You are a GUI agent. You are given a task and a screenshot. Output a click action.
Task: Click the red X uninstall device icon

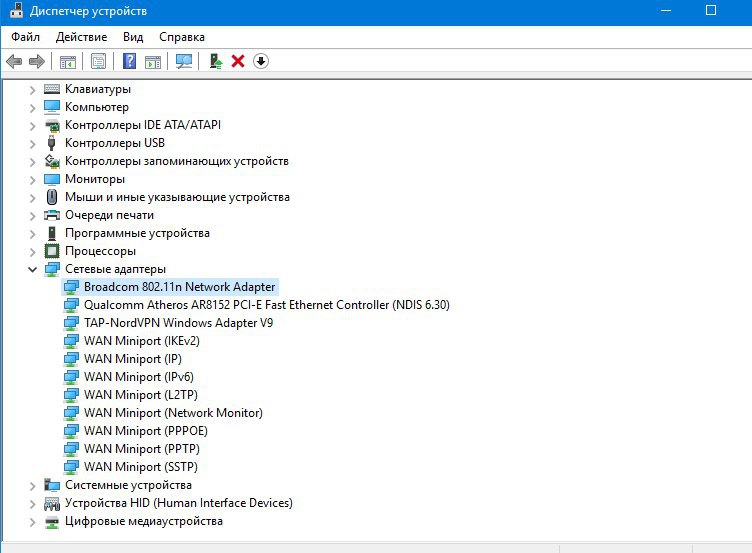coord(238,61)
